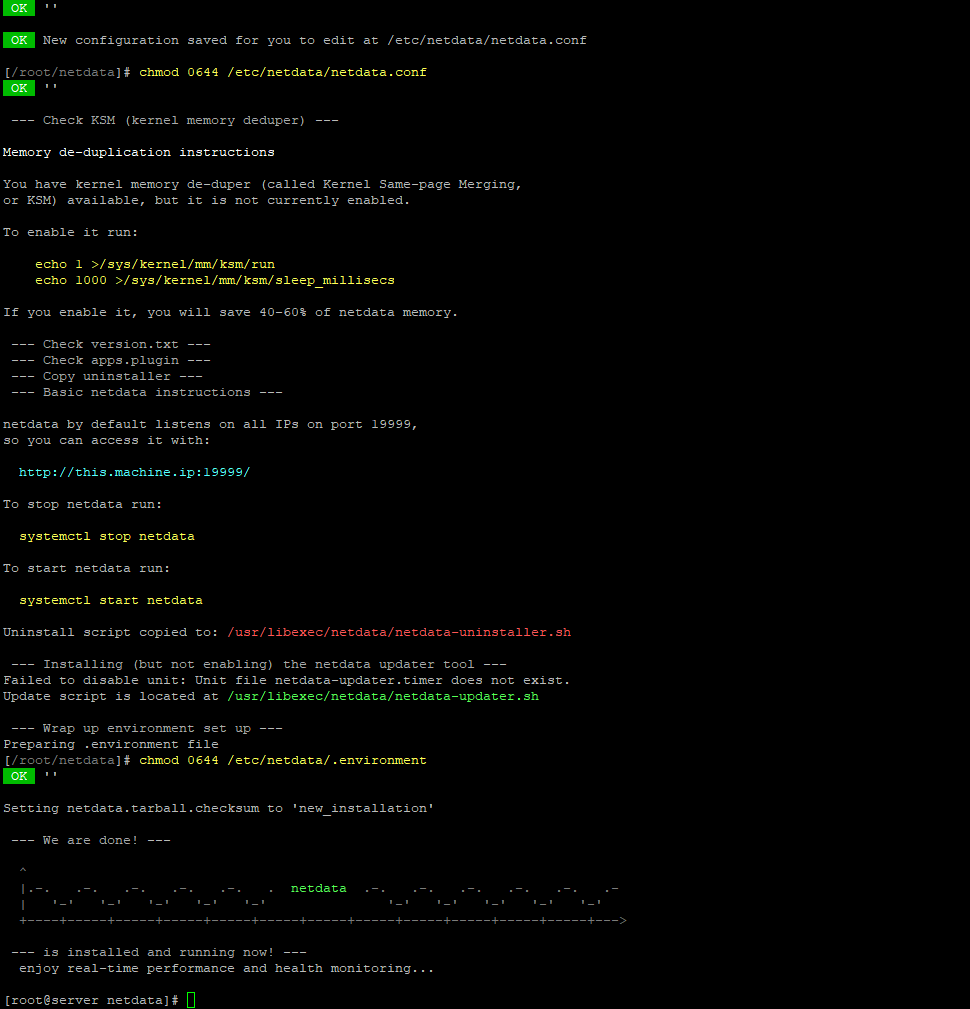Click the 'Failed to disable unit' message
The height and width of the screenshot is (1009, 970).
tap(286, 680)
